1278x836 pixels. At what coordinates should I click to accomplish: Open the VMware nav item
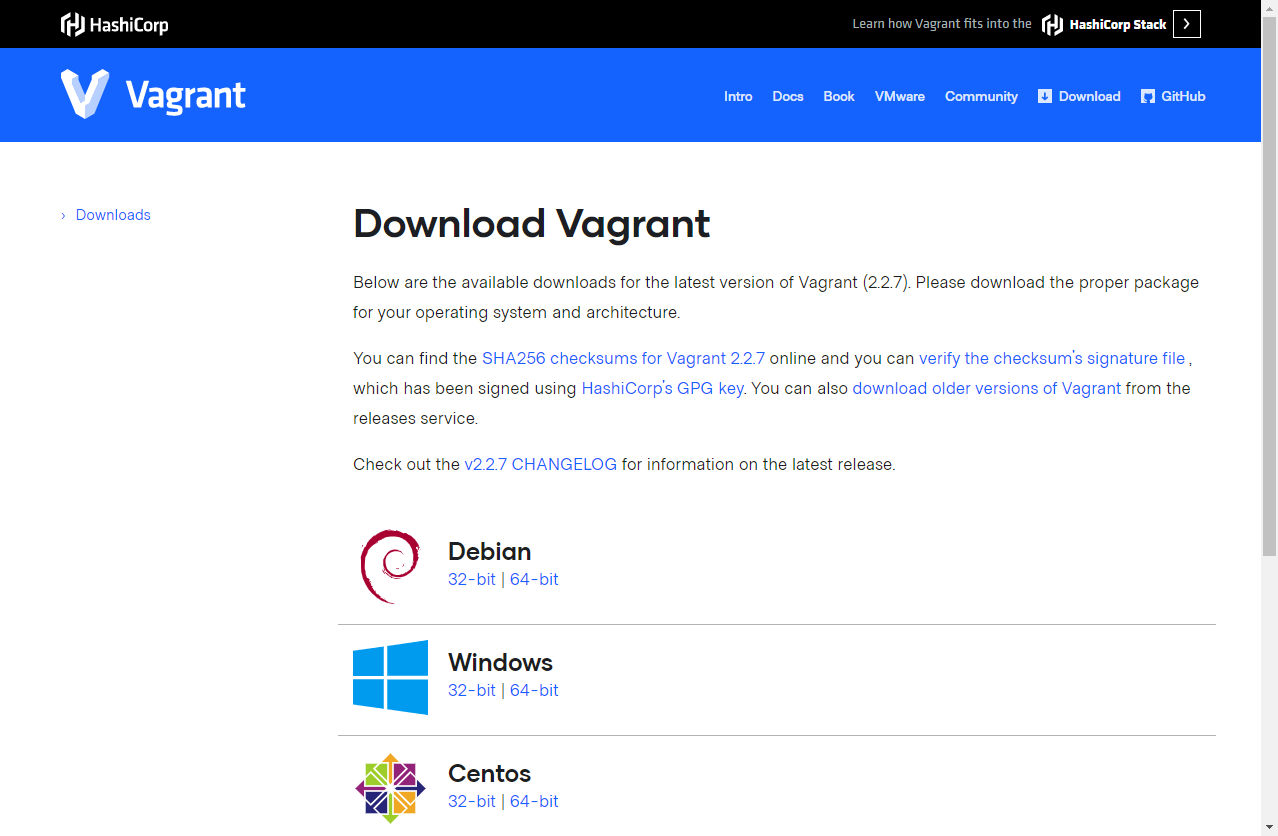[x=900, y=96]
